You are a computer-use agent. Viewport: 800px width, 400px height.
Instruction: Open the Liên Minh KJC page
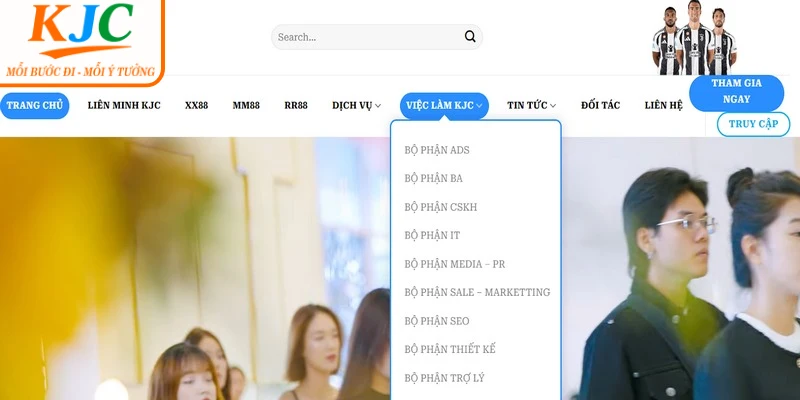coord(124,106)
